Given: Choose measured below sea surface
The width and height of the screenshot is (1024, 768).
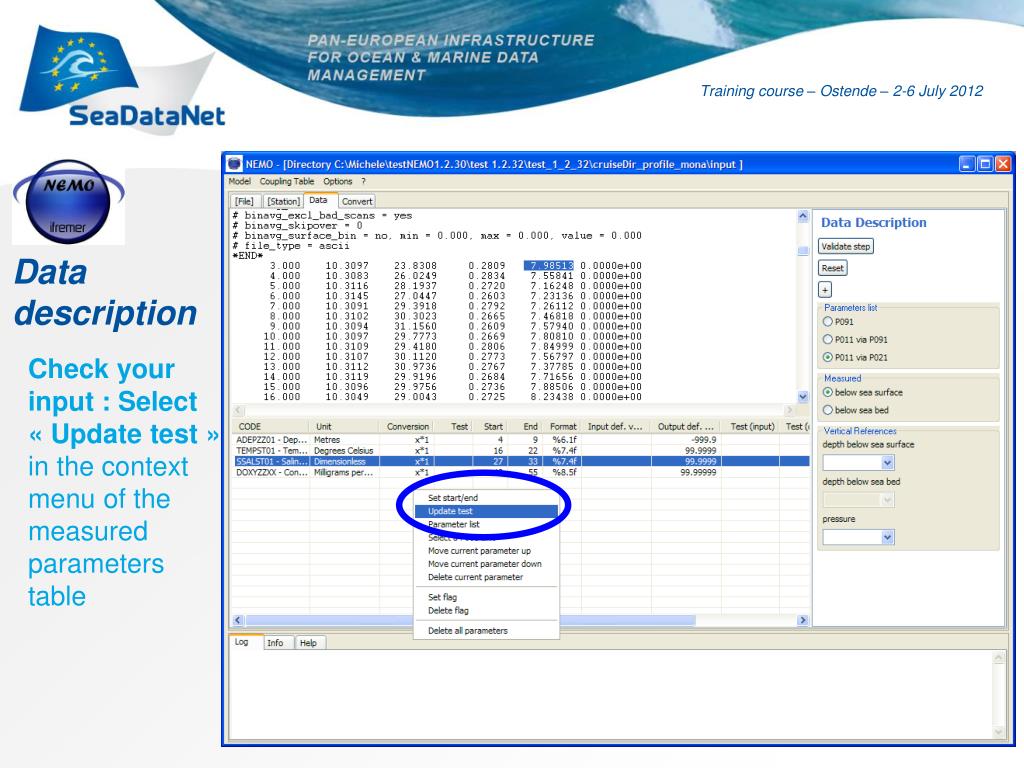Looking at the screenshot, I should click(827, 392).
